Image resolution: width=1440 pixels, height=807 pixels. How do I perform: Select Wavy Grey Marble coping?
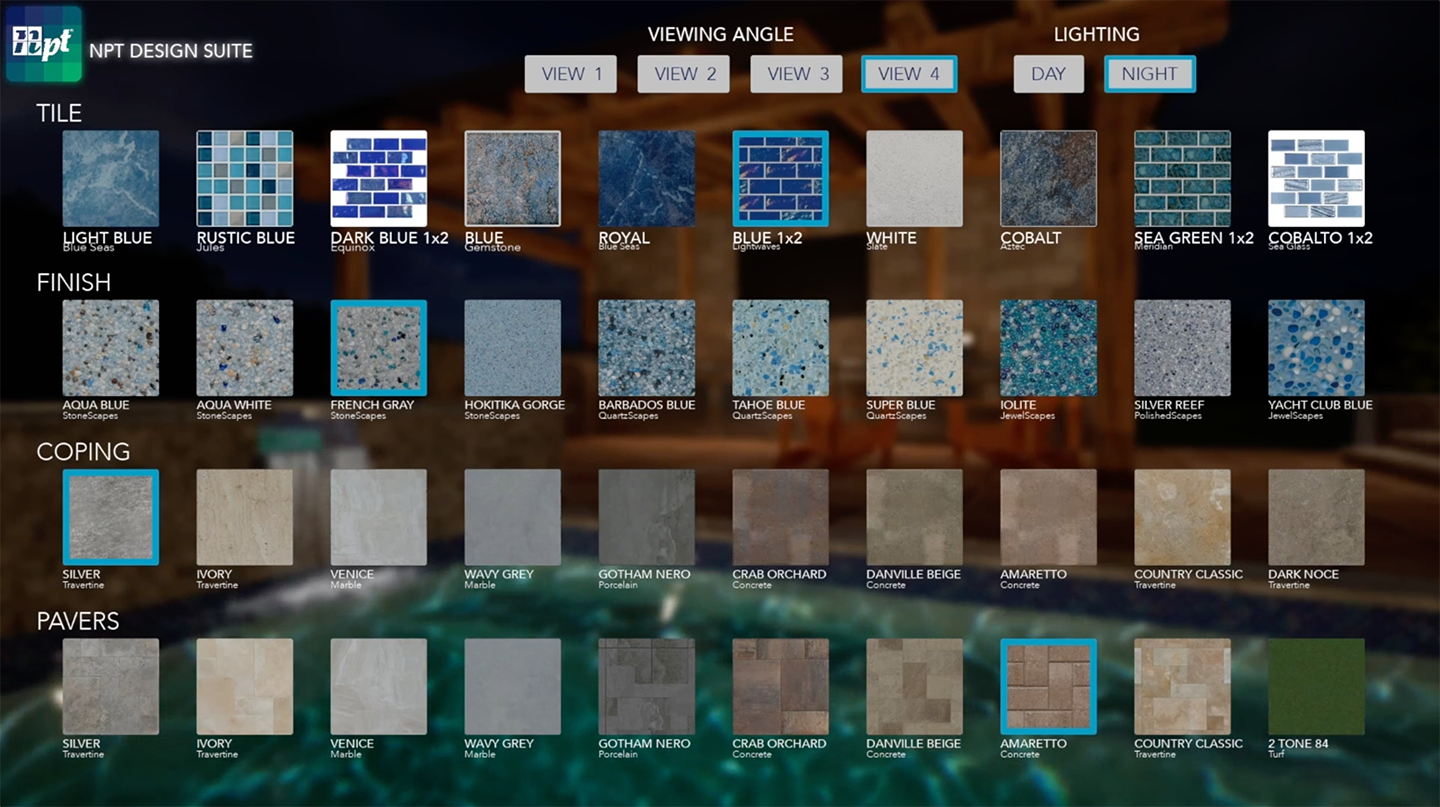(x=513, y=518)
